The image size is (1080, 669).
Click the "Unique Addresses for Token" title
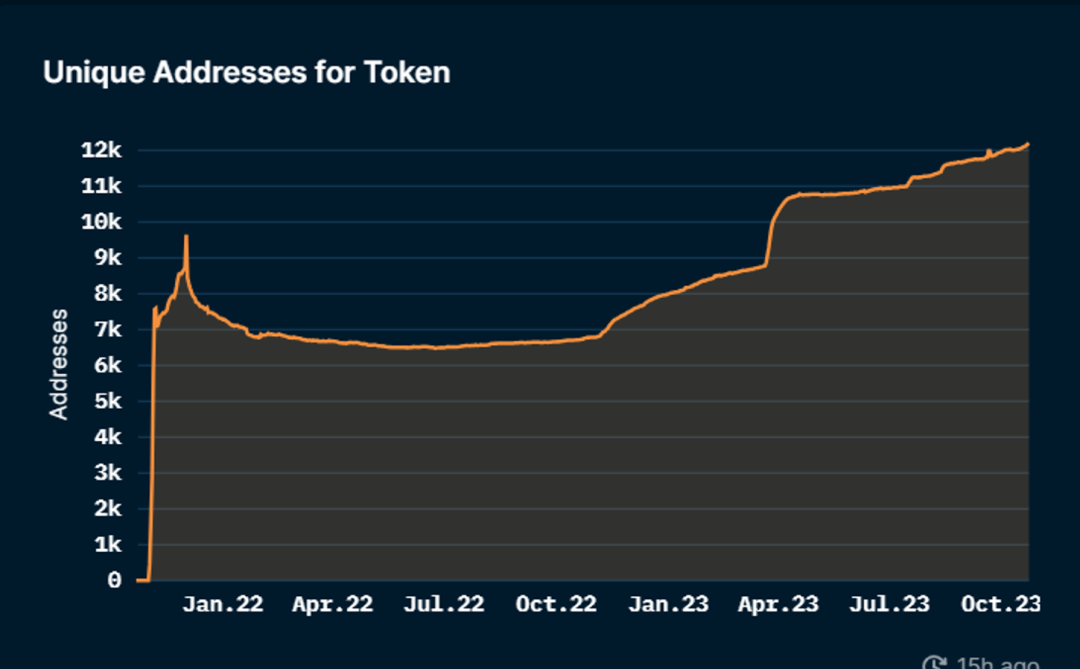[x=246, y=73]
